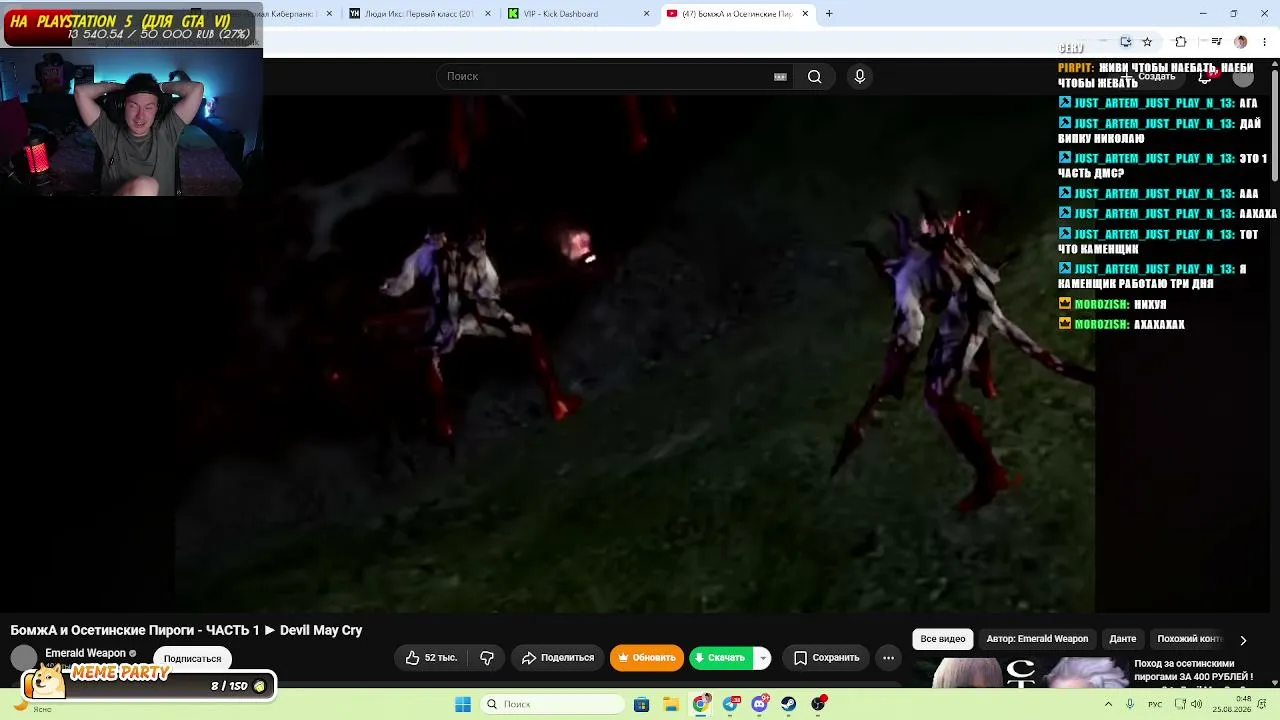
Task: Click the orange Обновить button
Action: pos(646,658)
